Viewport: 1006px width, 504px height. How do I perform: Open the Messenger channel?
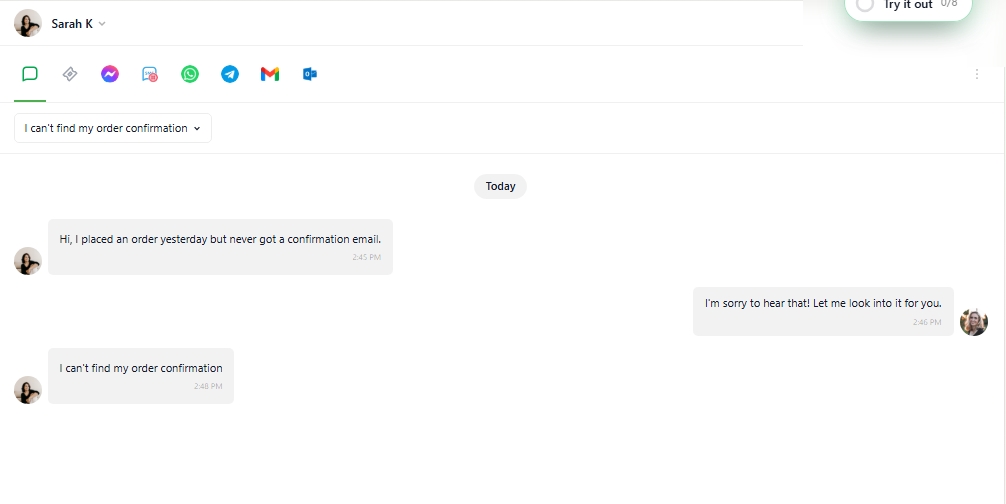(x=110, y=74)
